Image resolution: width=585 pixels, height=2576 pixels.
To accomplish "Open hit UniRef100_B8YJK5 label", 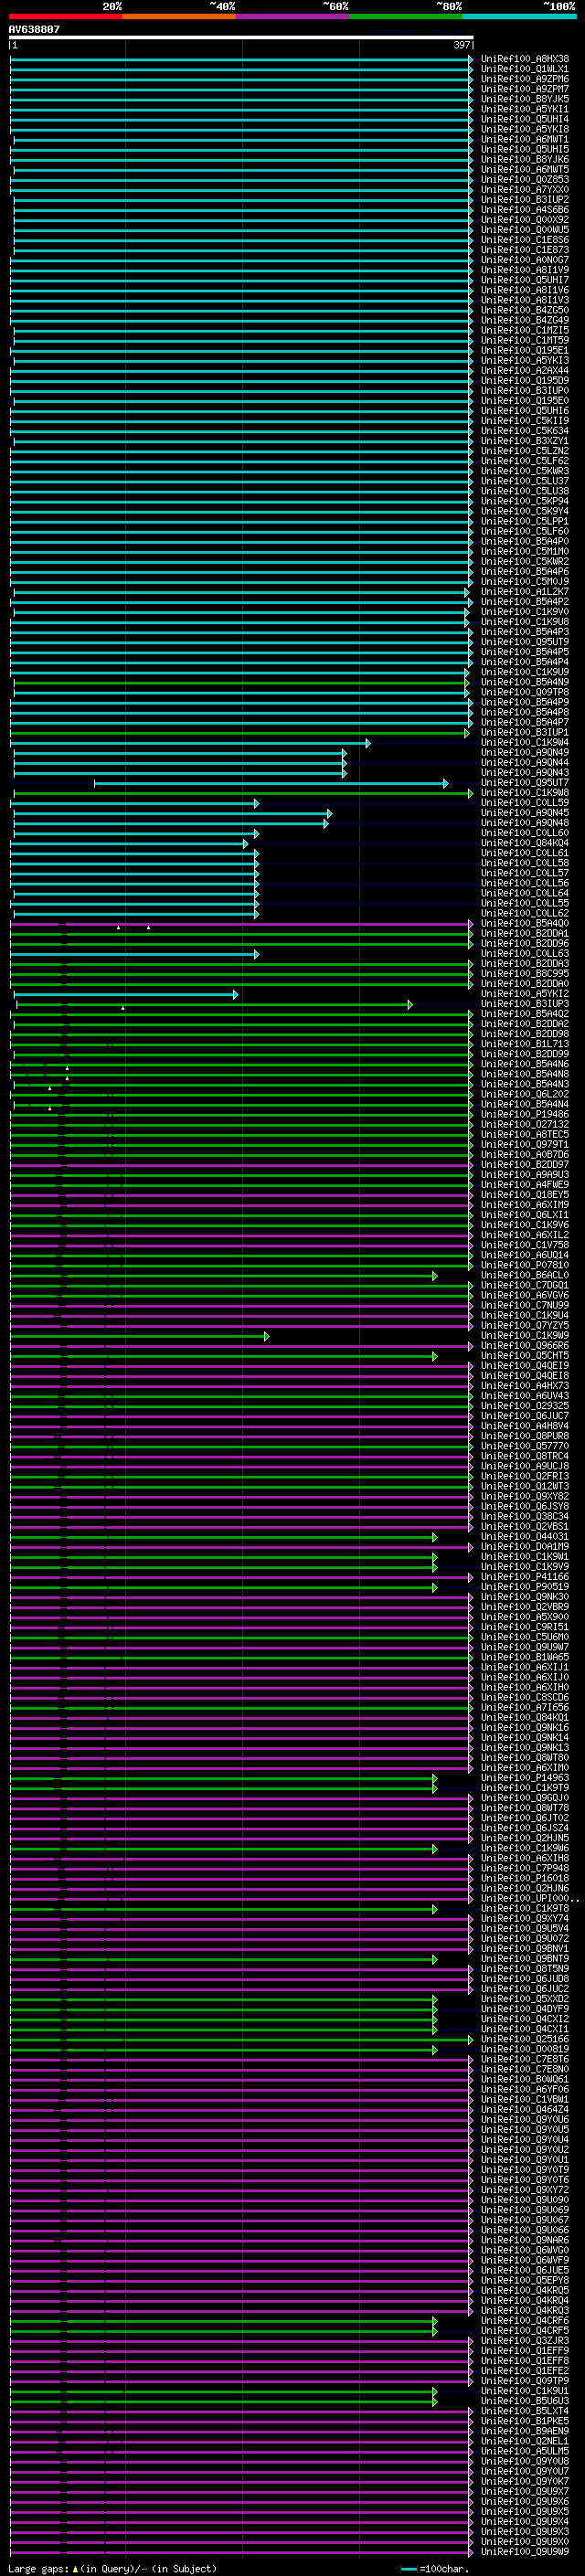I will (x=525, y=99).
